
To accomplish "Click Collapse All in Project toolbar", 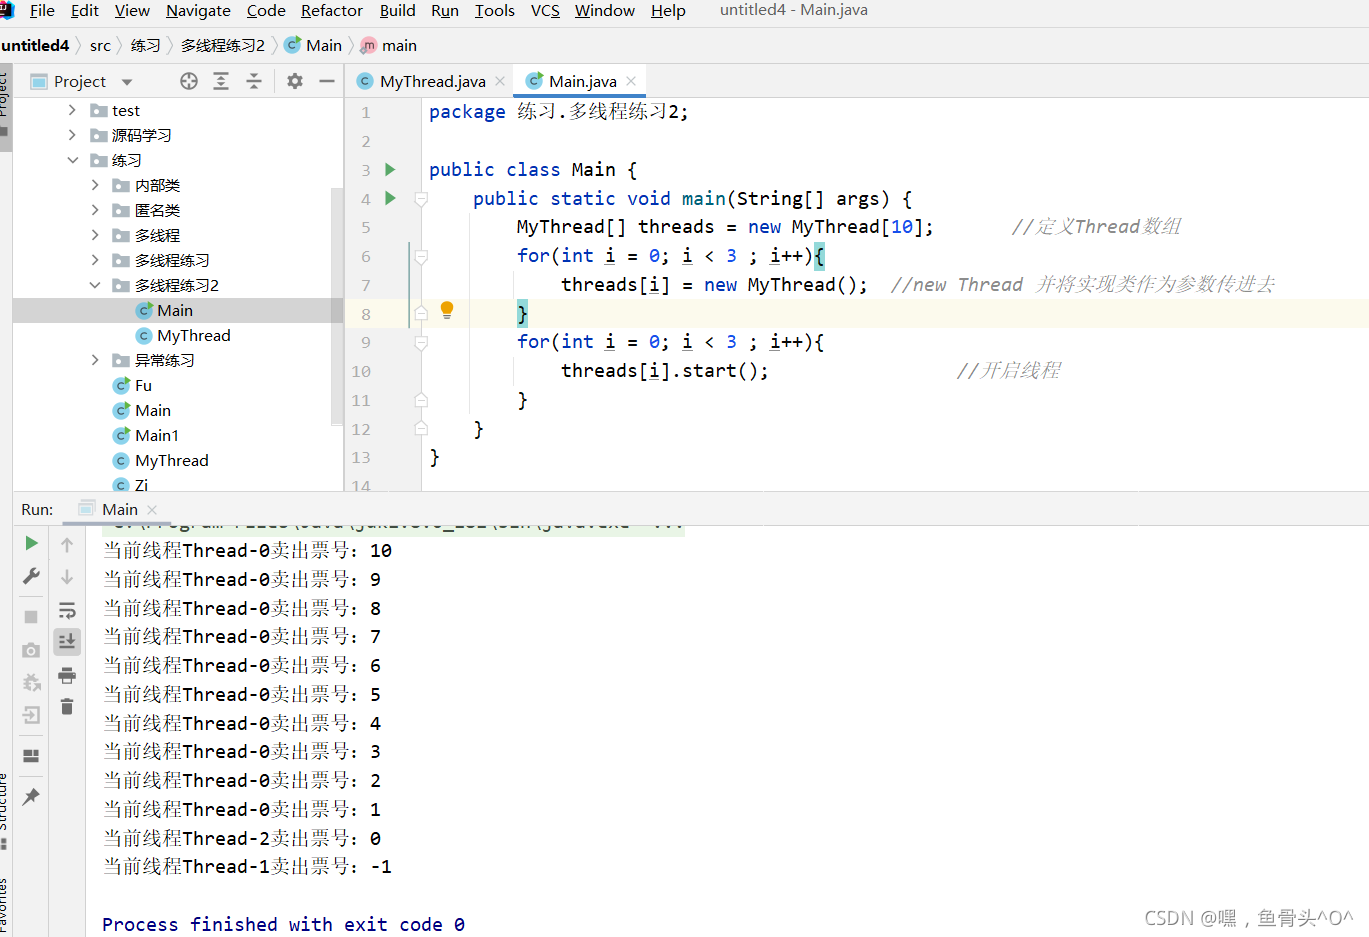I will click(254, 81).
